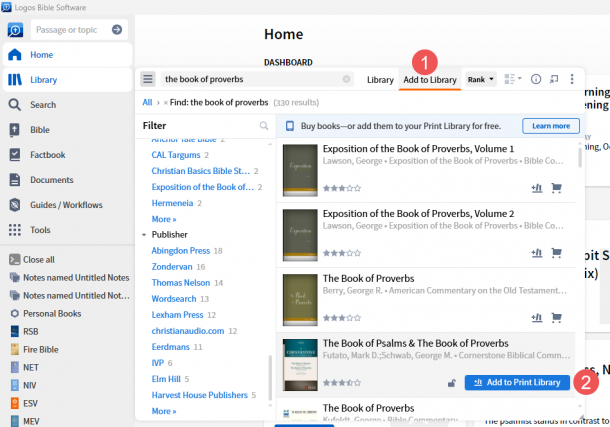Open the view layout dropdown
610x427 pixels.
tap(513, 79)
